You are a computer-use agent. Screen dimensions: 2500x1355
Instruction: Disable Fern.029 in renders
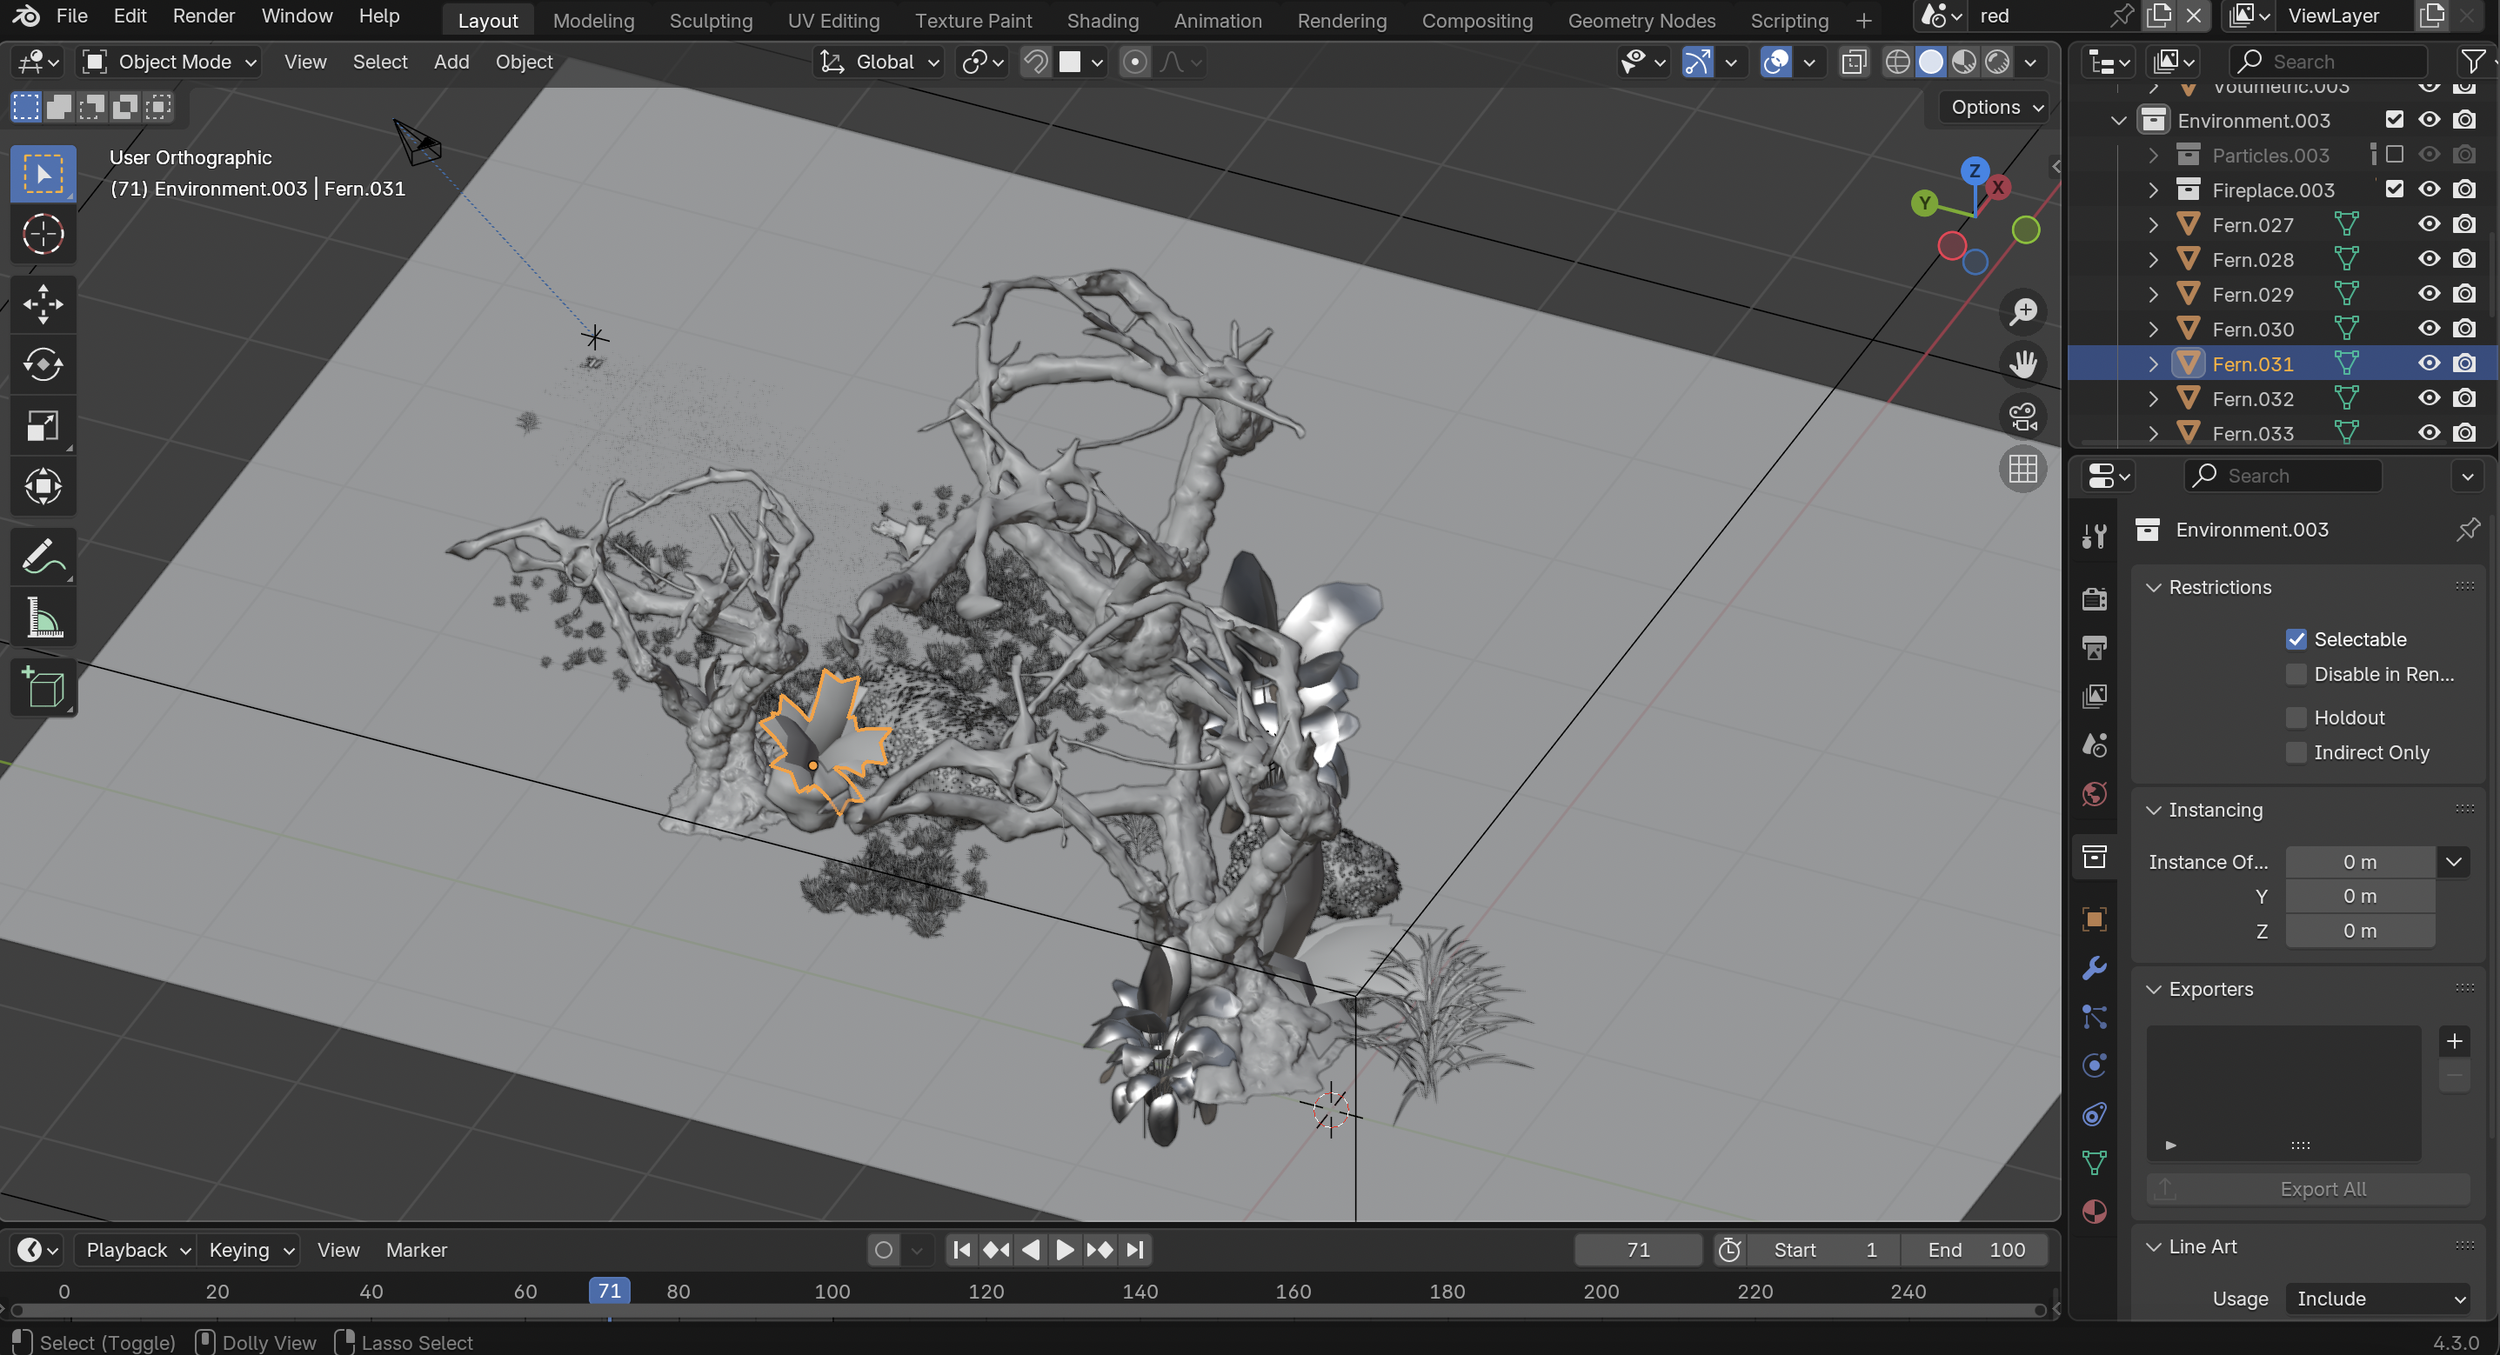(x=2465, y=294)
